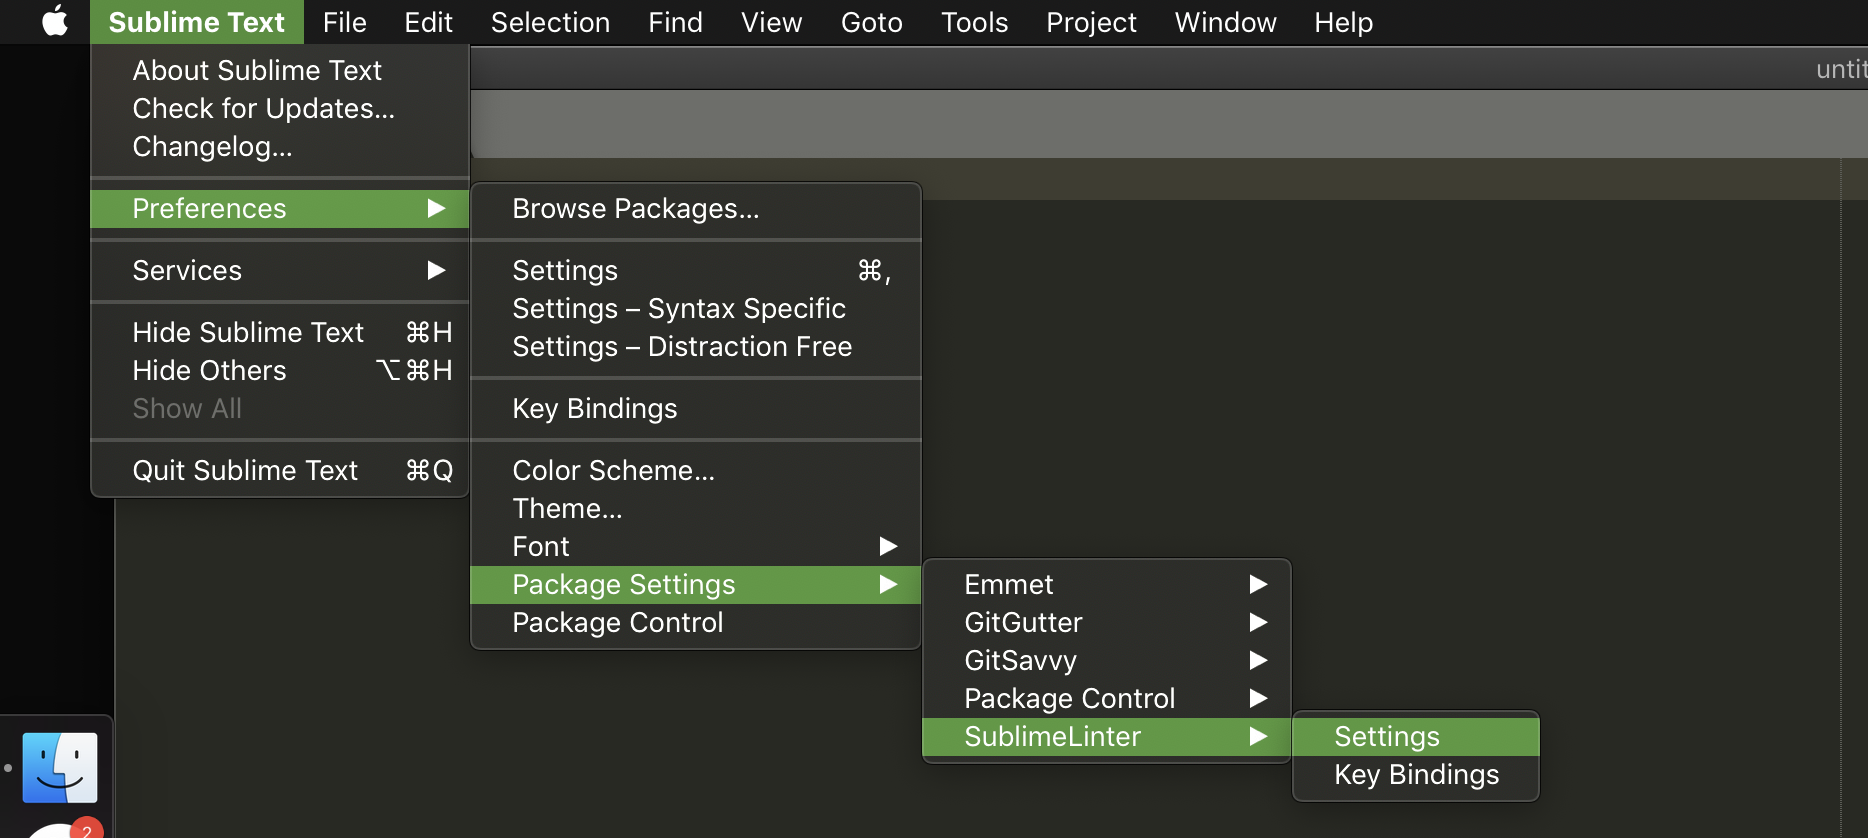Open Finder from the dock

tap(60, 767)
